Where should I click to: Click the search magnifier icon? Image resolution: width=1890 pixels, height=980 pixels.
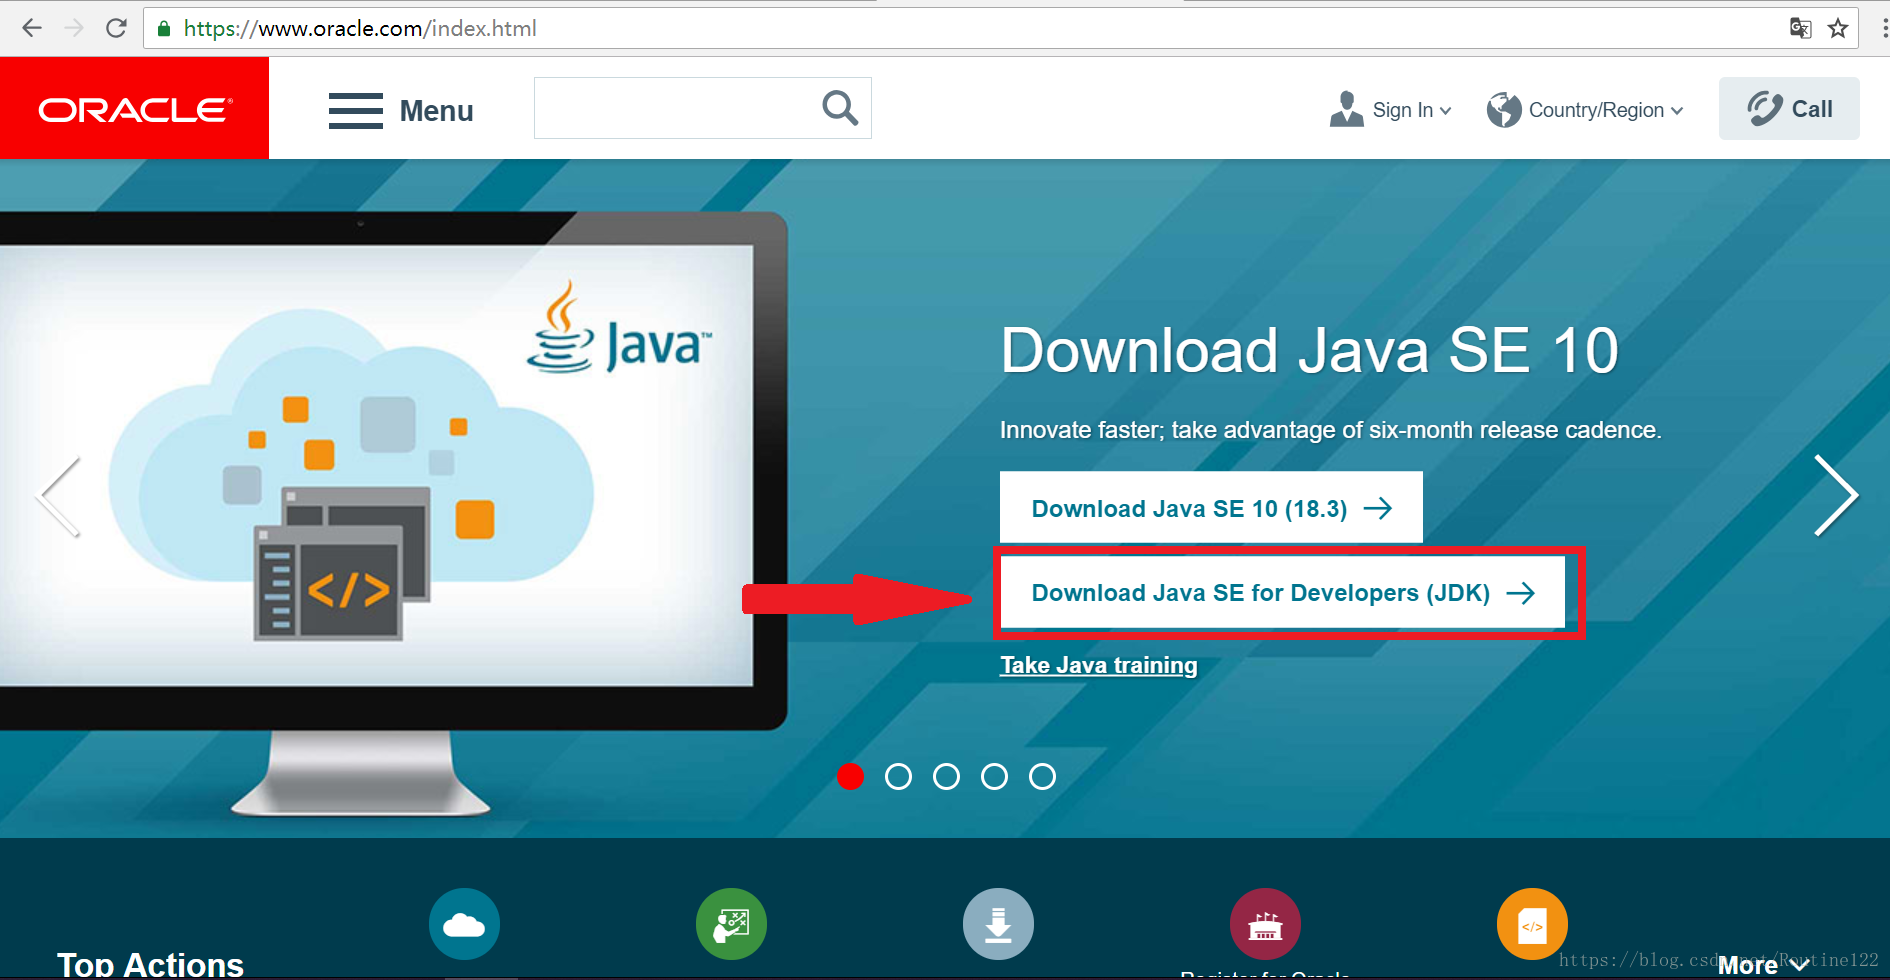tap(840, 108)
